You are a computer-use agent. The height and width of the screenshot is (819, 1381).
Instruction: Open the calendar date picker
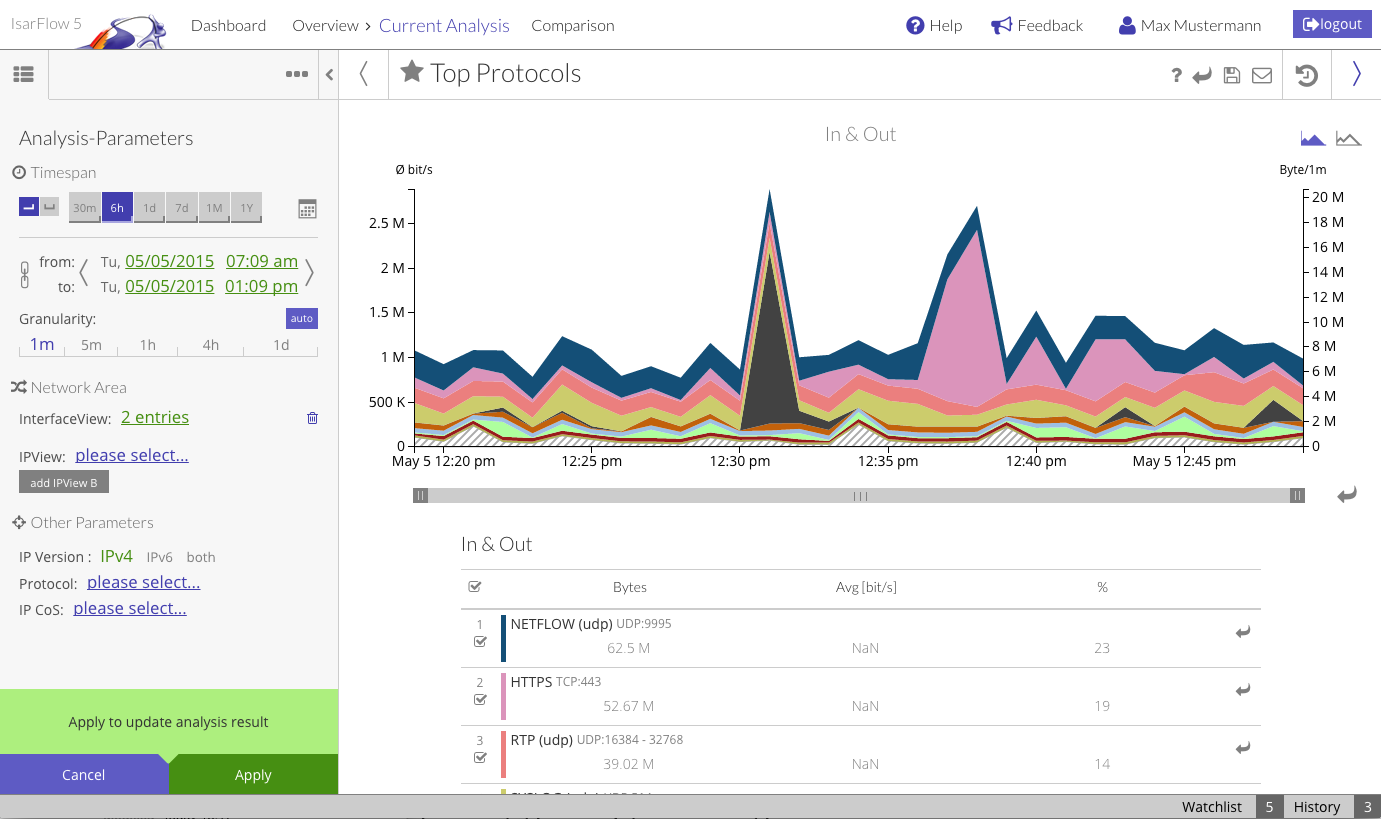307,208
